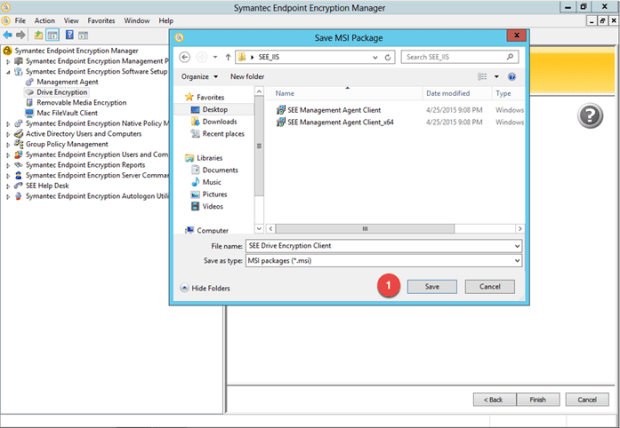620x428 pixels.
Task: Open the Action menu
Action: [45, 20]
